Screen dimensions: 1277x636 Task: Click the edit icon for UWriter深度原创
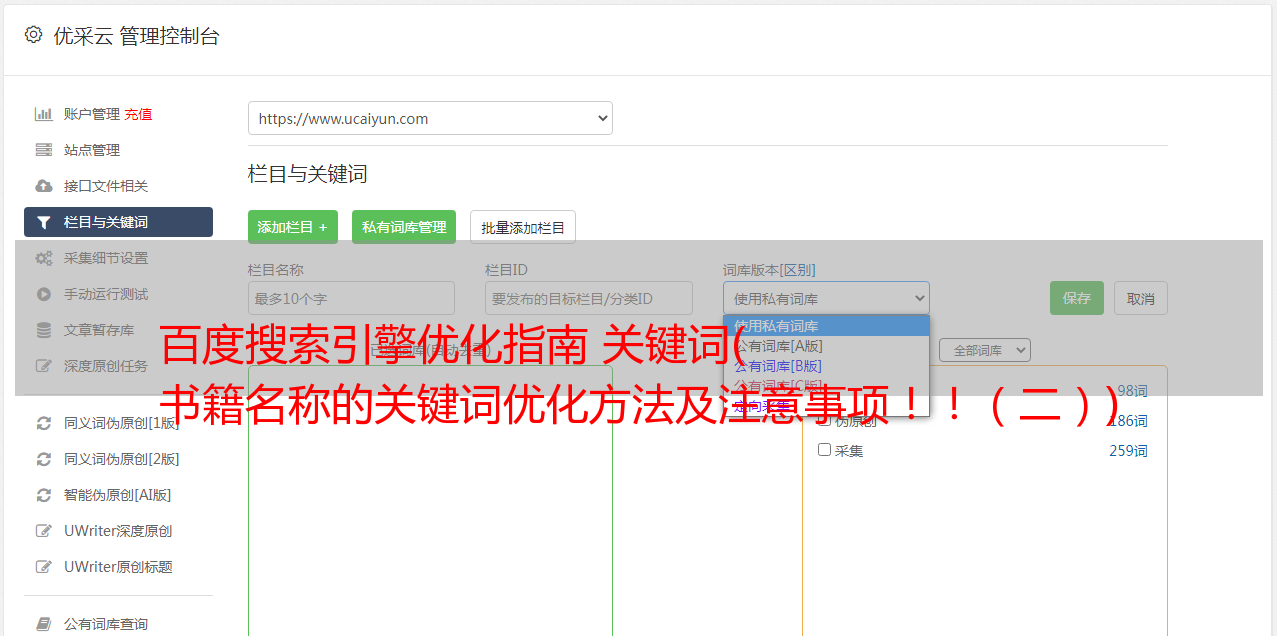tap(44, 531)
